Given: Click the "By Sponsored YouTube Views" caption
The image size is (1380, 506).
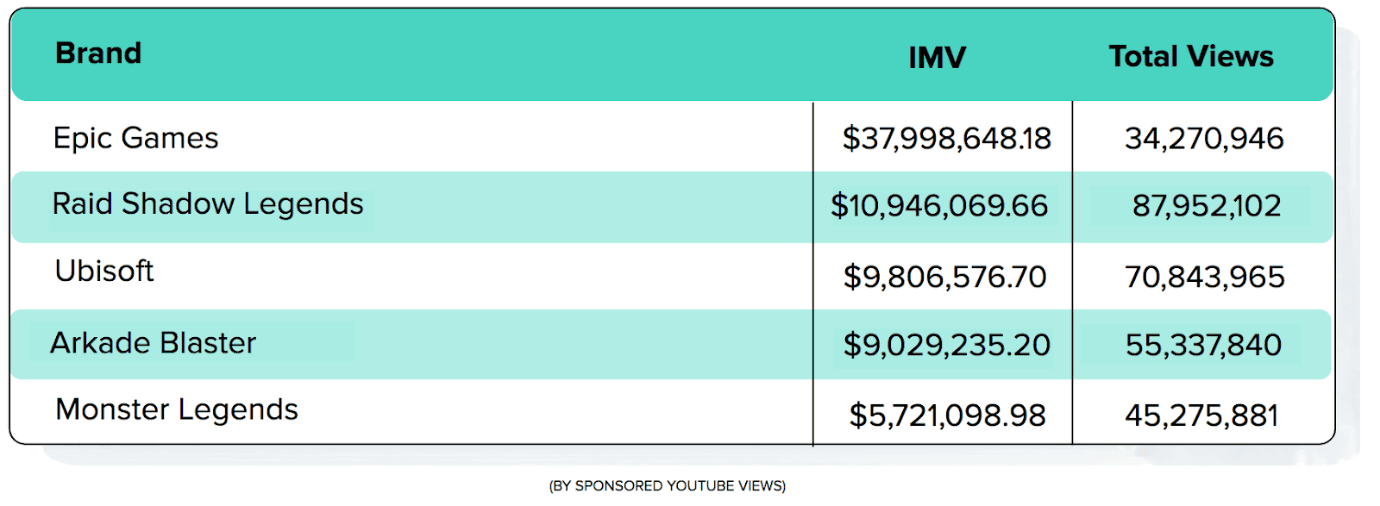Looking at the screenshot, I should (667, 486).
